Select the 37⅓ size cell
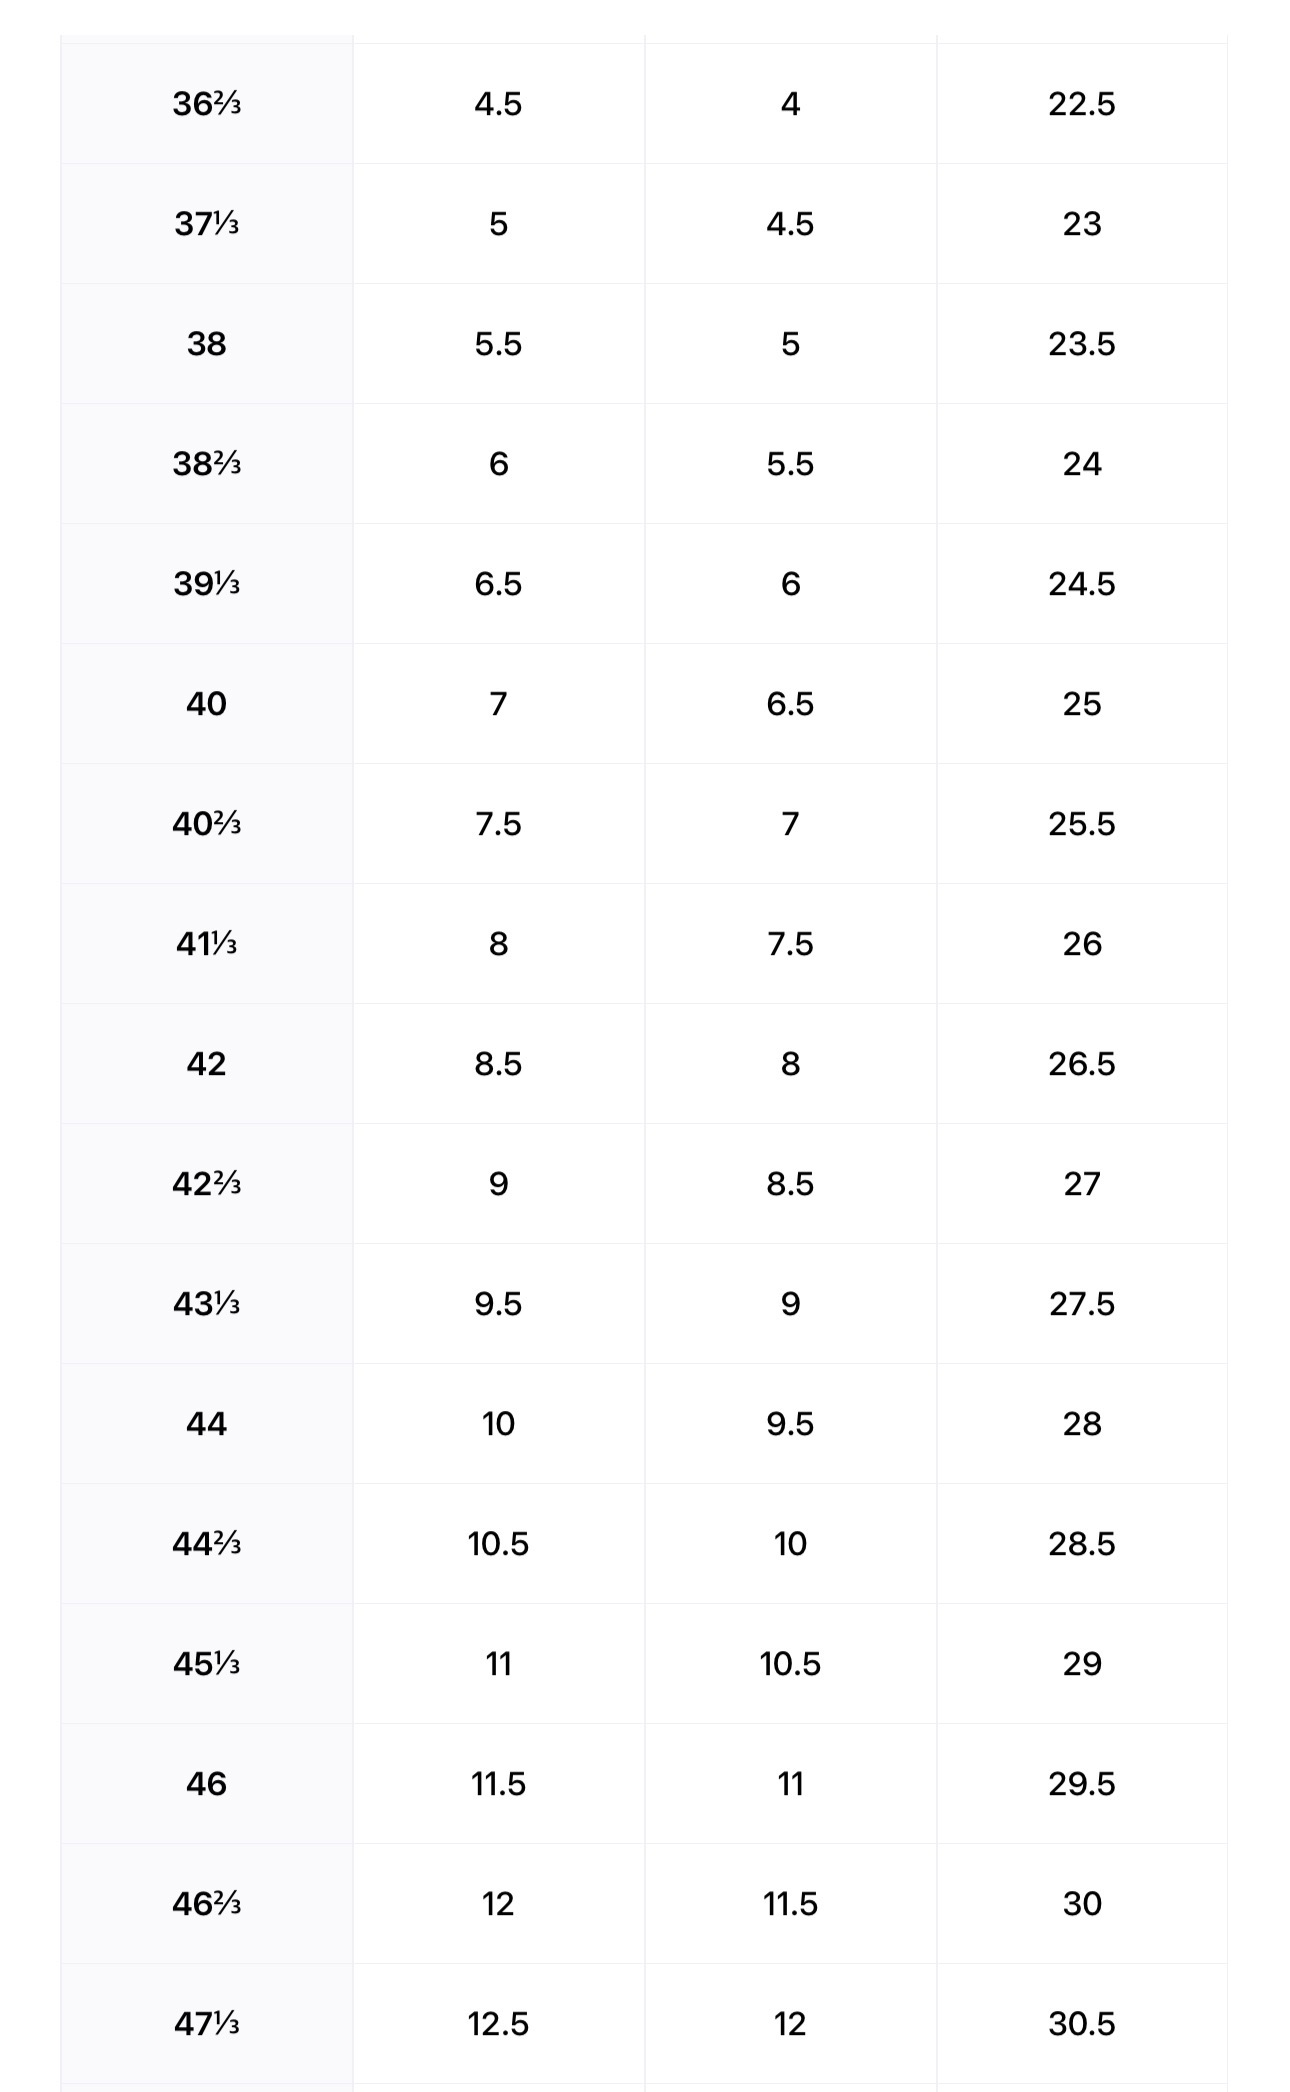 [x=206, y=224]
